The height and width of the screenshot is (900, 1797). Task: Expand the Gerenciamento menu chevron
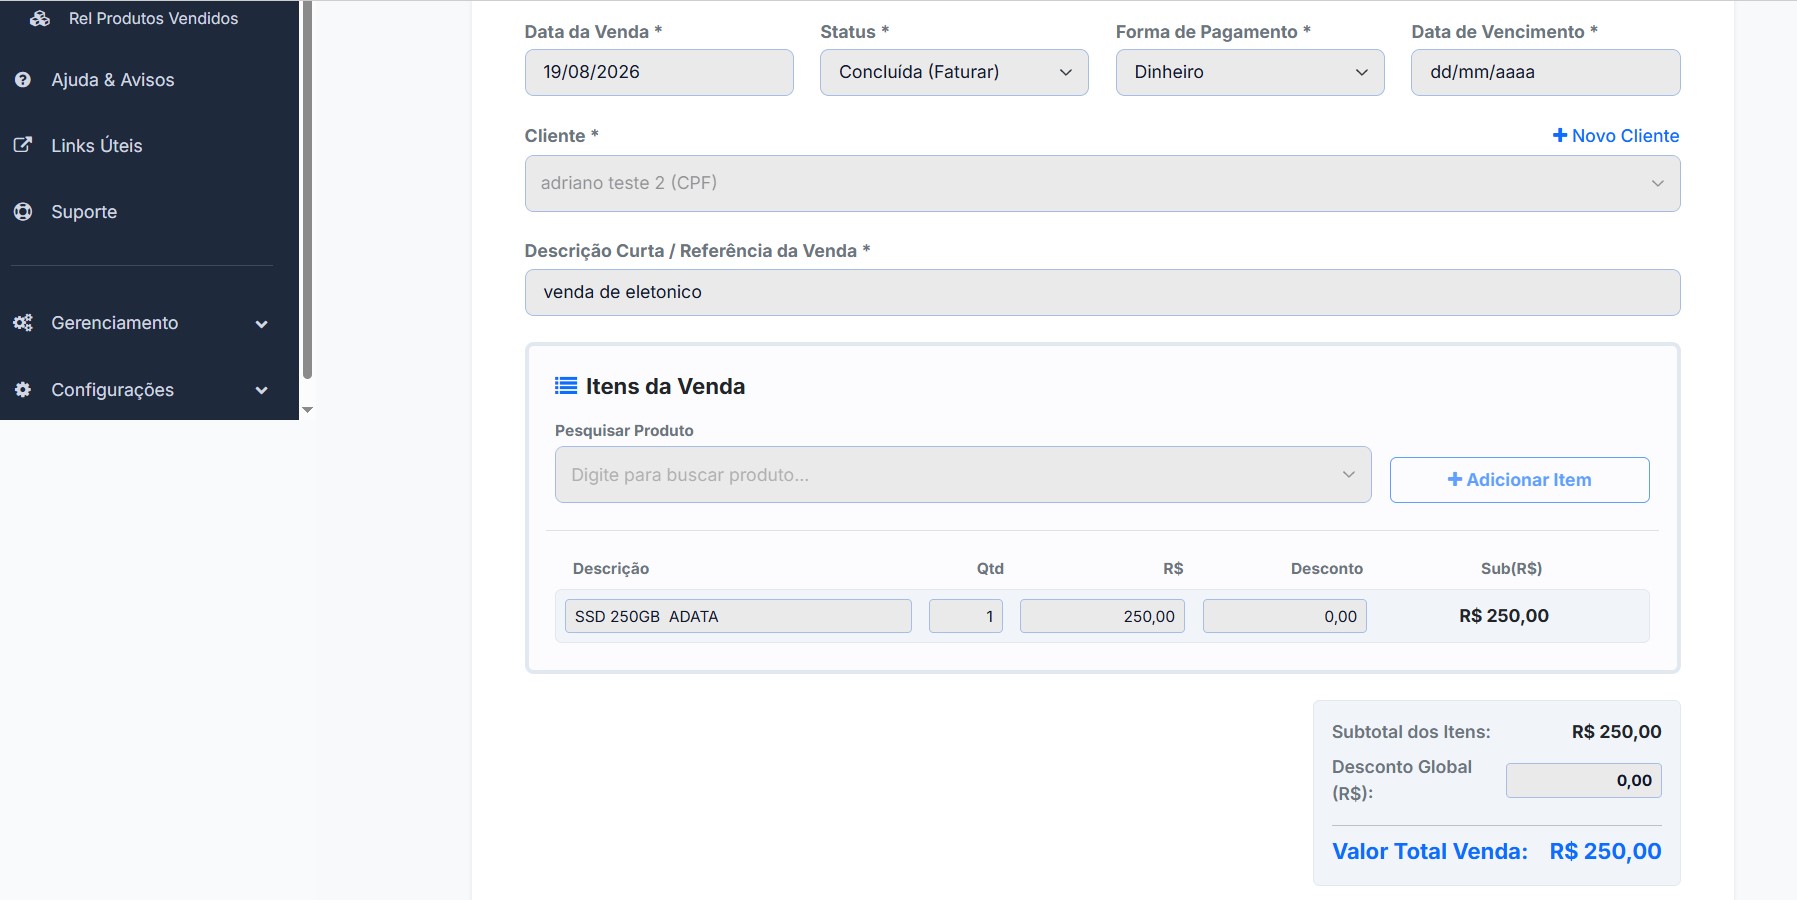click(x=262, y=324)
